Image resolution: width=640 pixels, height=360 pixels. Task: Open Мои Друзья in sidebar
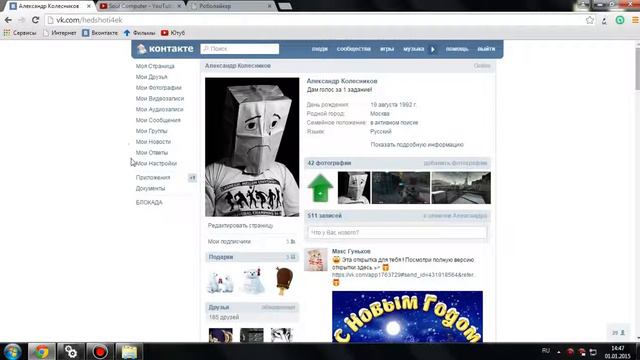coord(151,77)
